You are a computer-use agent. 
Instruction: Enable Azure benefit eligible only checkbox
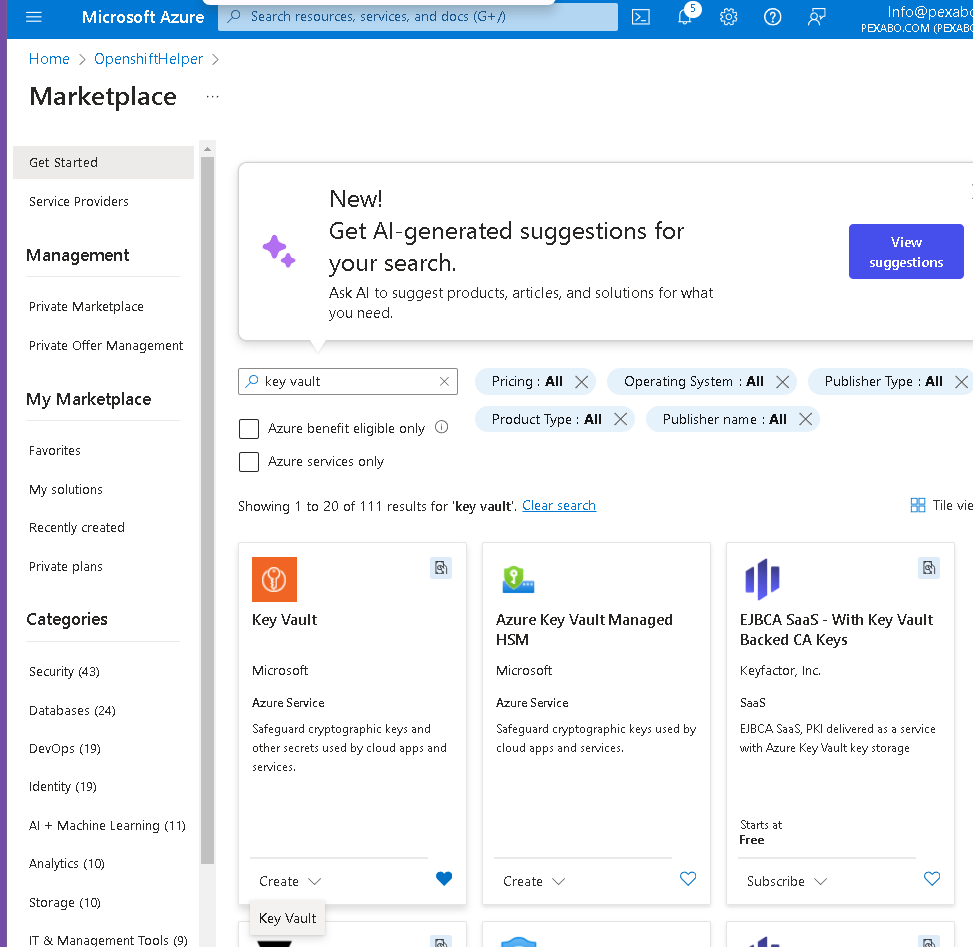(249, 429)
